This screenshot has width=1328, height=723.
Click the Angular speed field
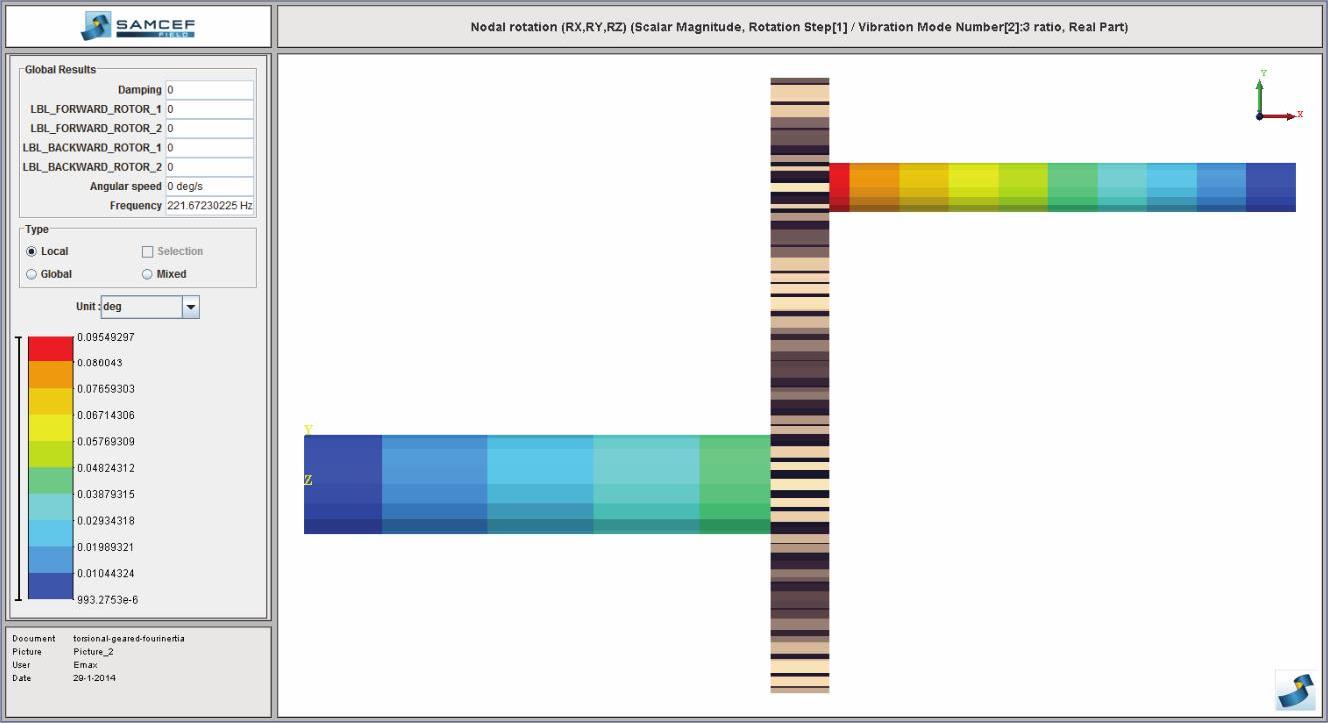[209, 186]
